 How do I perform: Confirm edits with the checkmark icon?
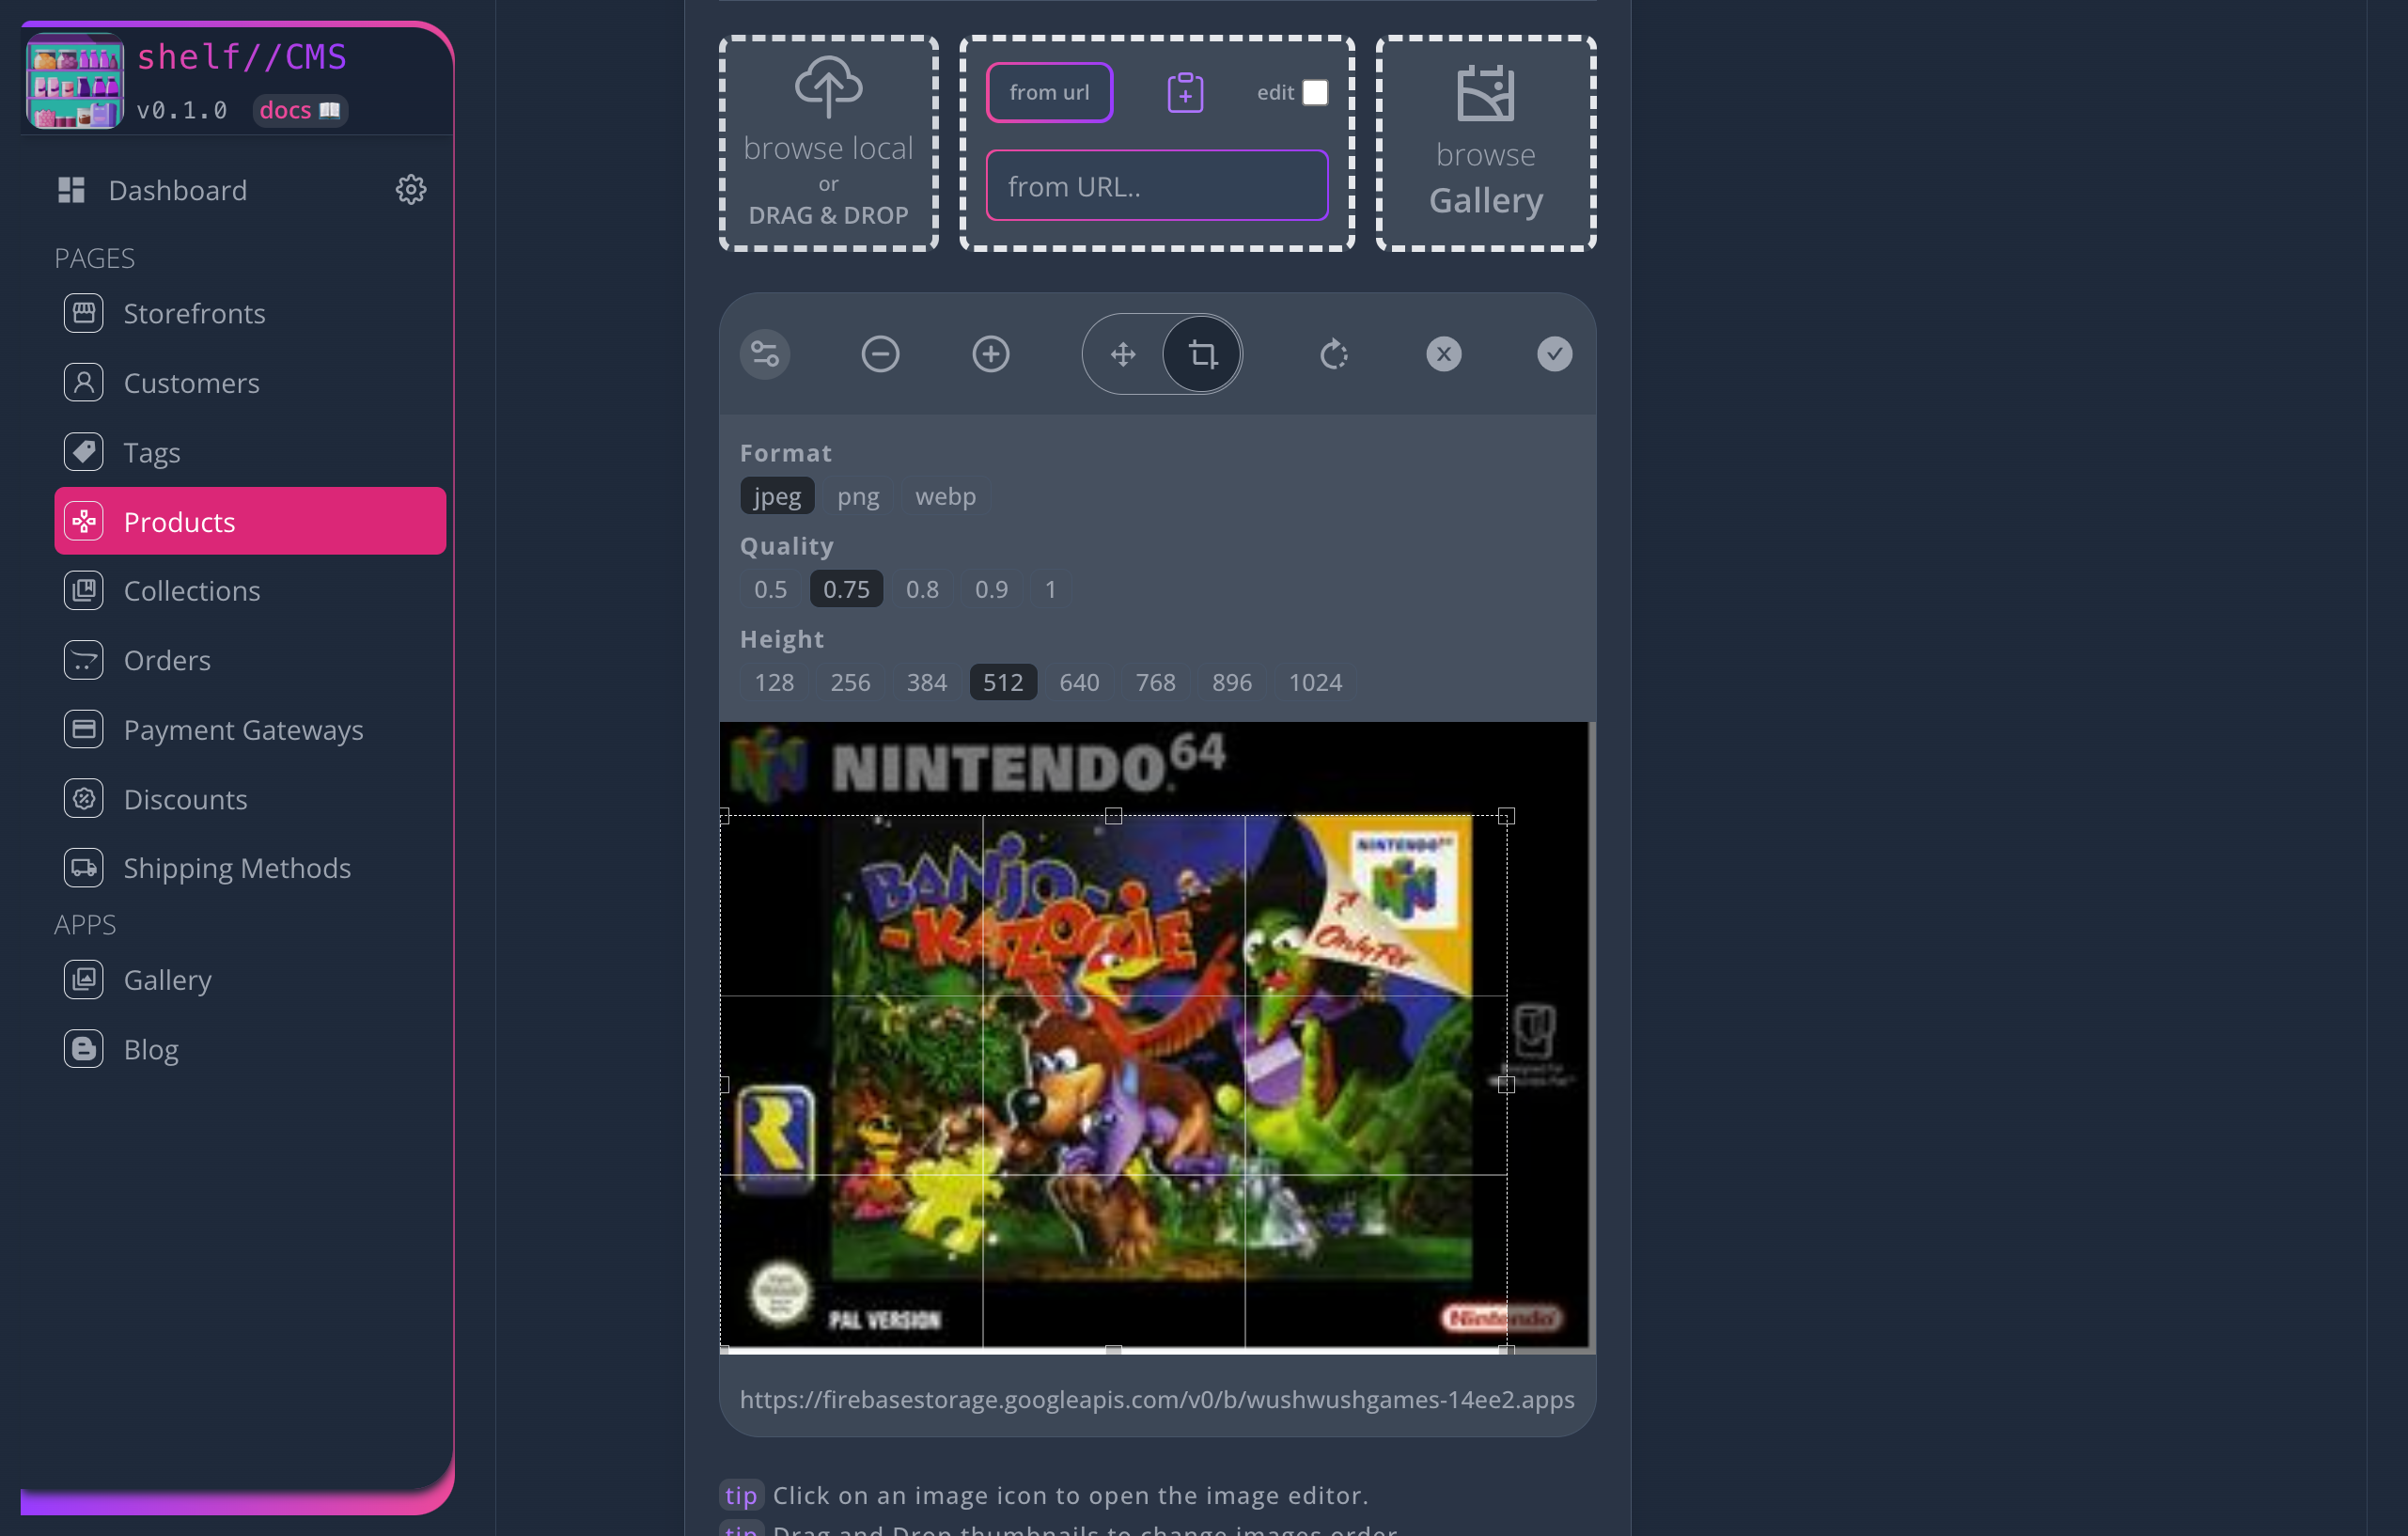[1555, 354]
